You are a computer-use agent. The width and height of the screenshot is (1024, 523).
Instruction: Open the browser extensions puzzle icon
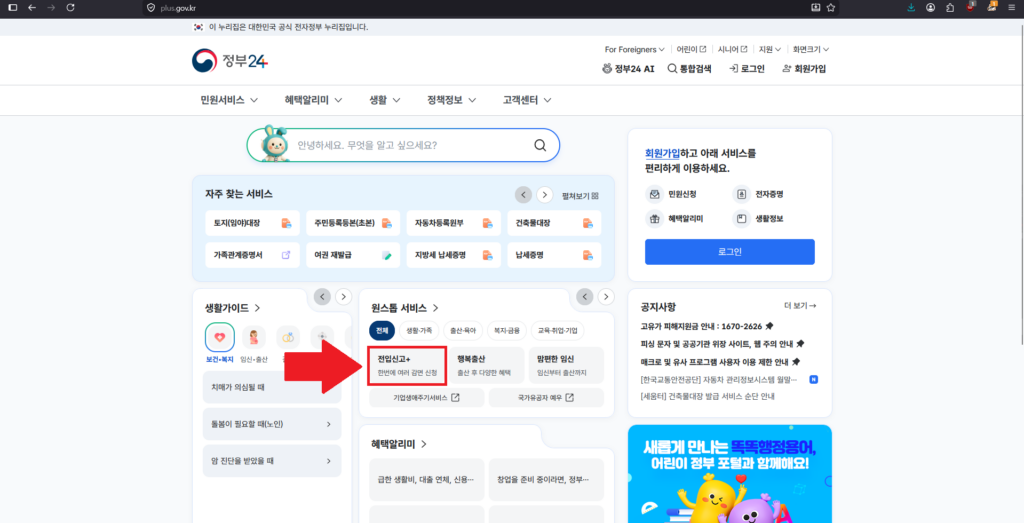point(950,8)
